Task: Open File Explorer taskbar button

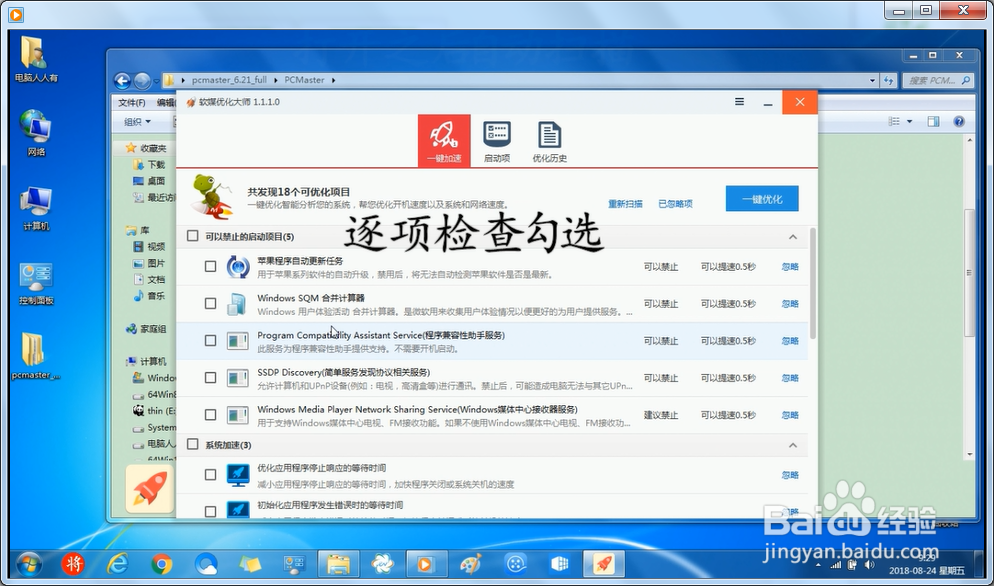Action: [339, 564]
